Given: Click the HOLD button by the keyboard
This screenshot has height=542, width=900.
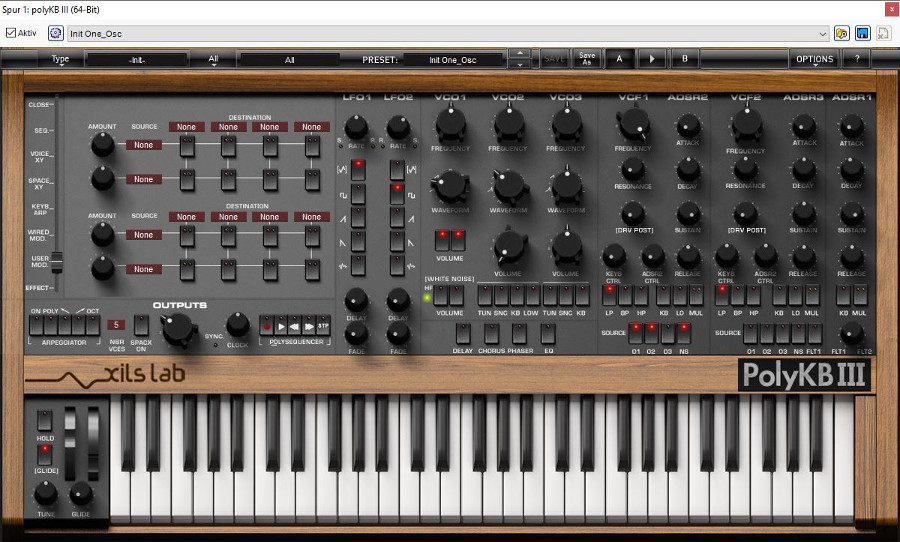Looking at the screenshot, I should point(45,421).
